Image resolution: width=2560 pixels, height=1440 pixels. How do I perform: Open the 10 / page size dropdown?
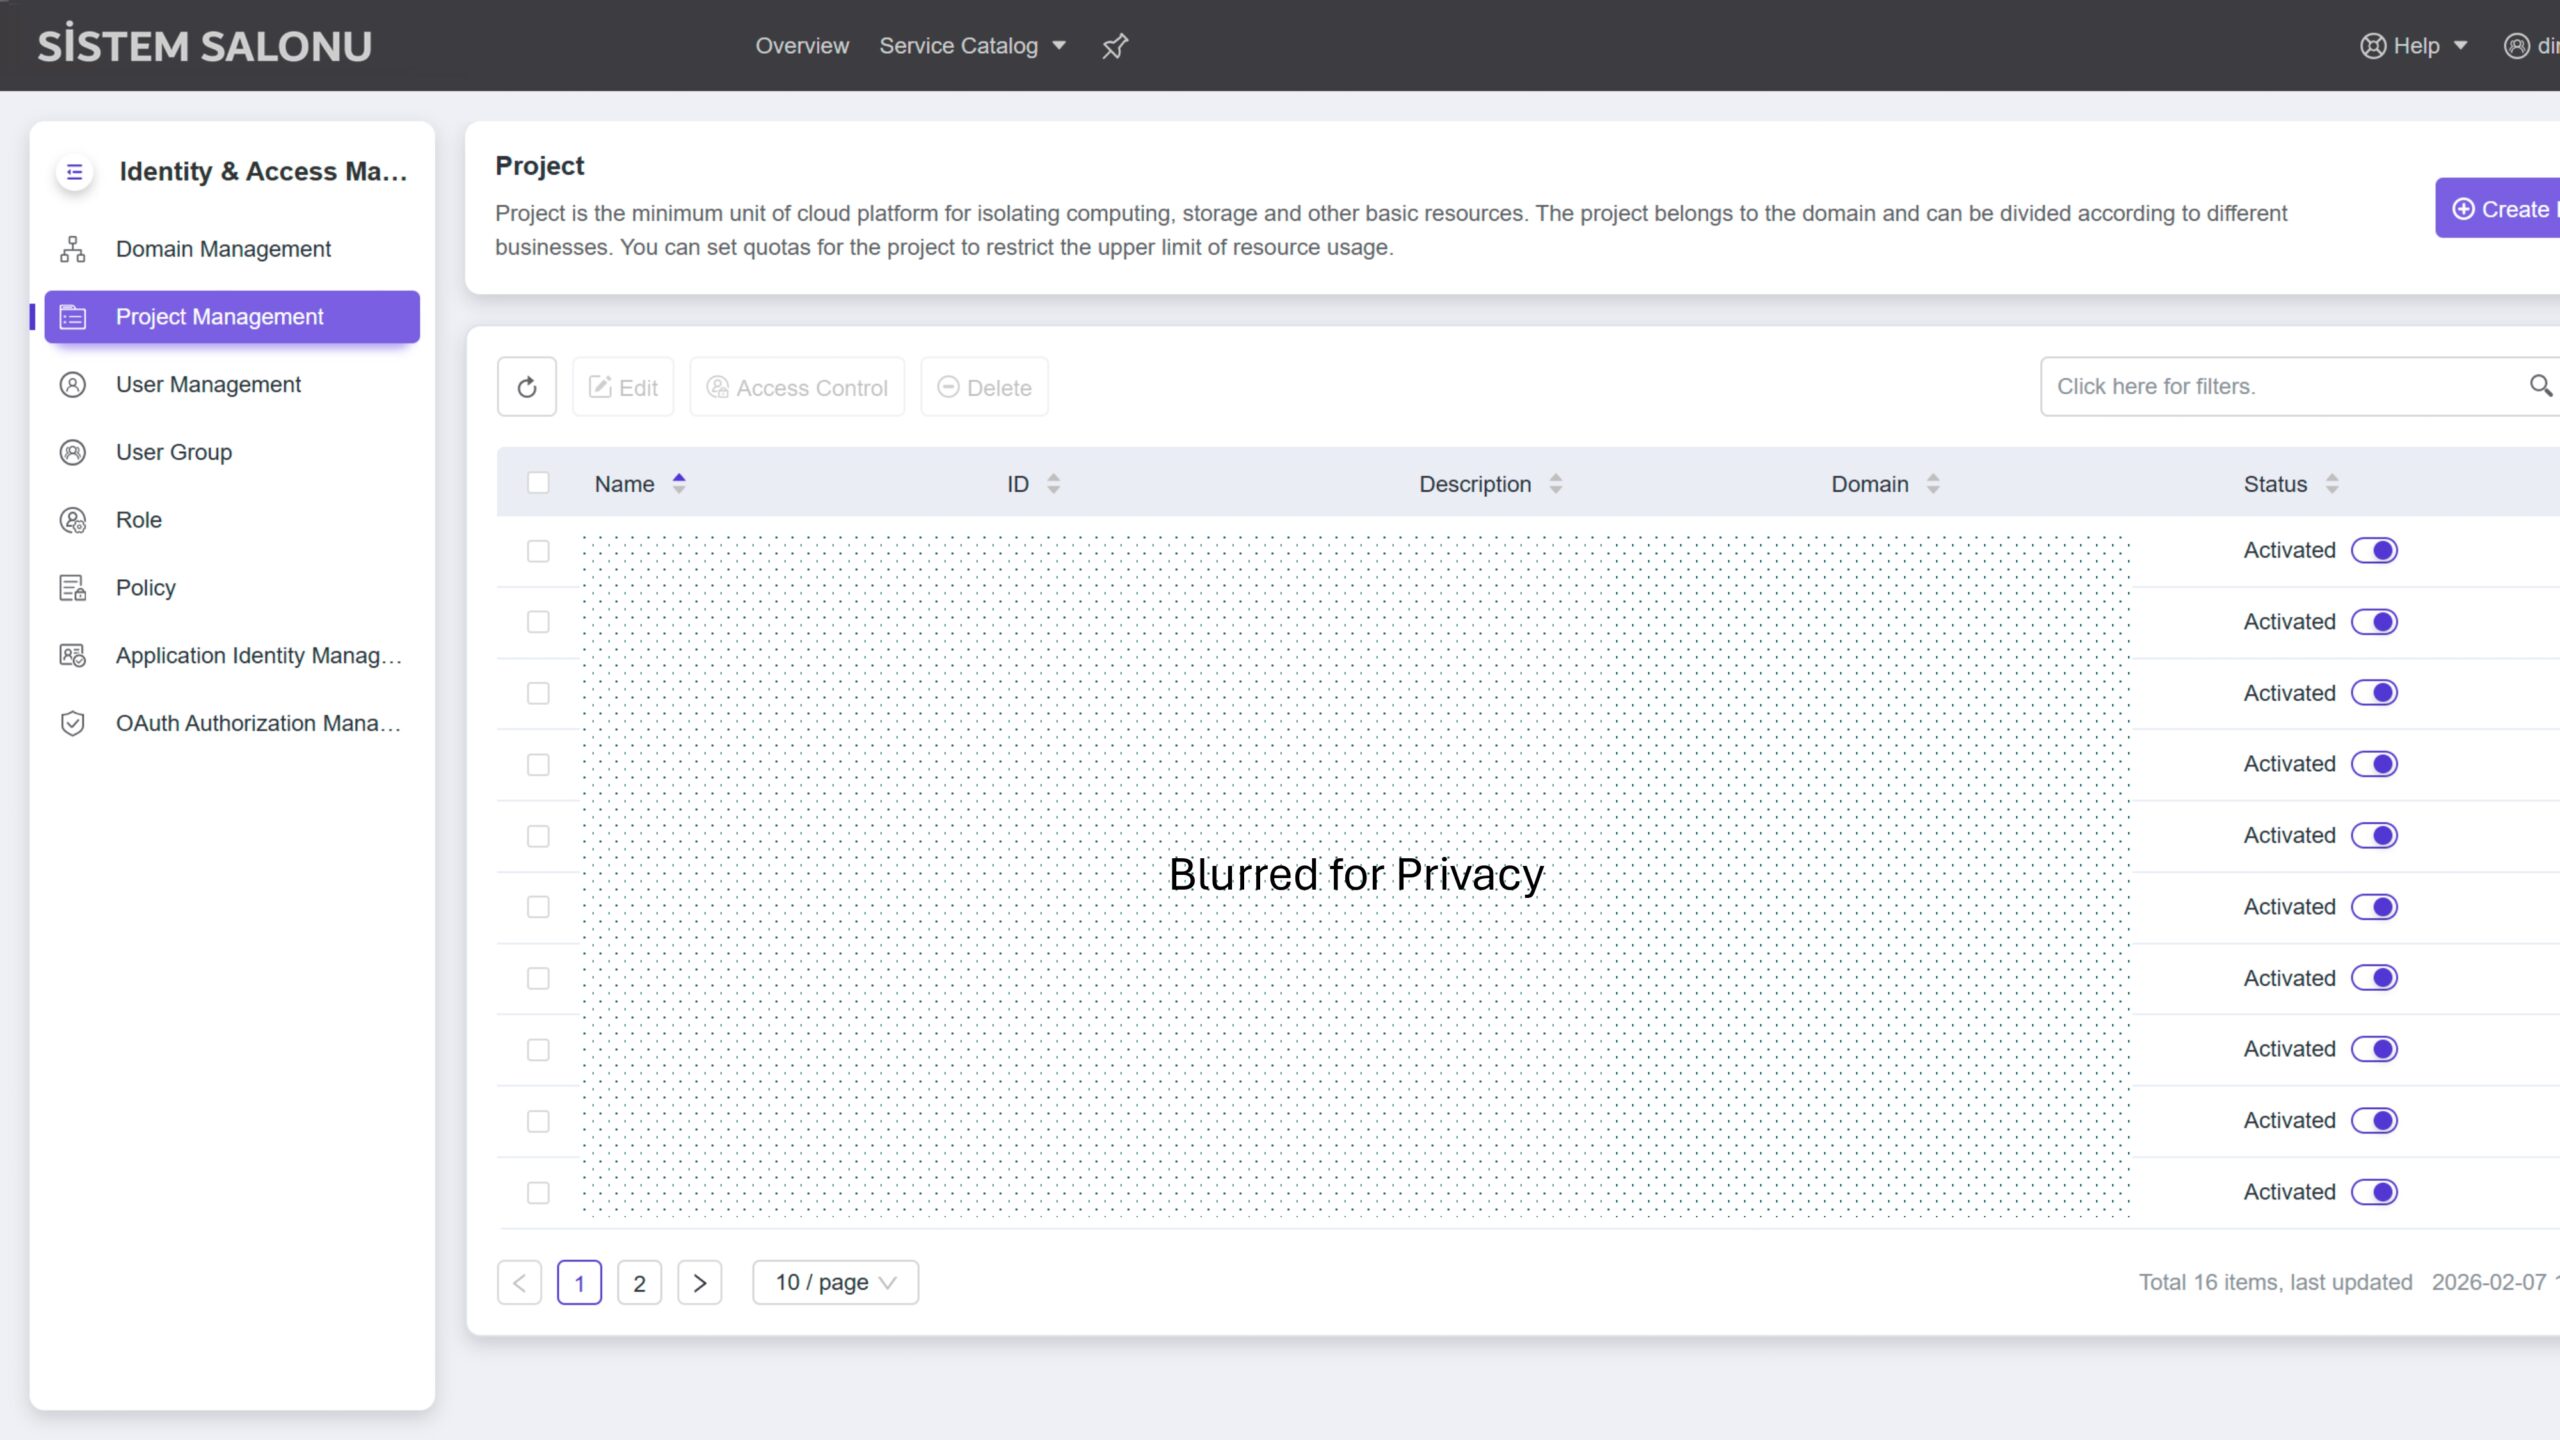835,1282
